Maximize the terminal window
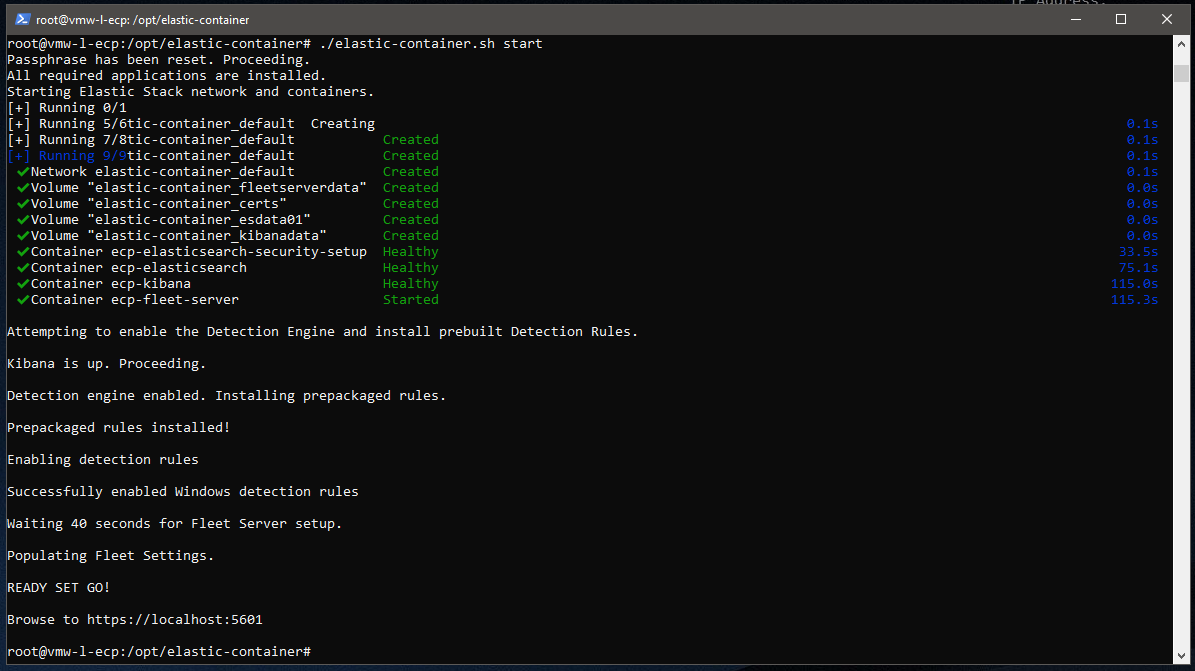 coord(1121,19)
